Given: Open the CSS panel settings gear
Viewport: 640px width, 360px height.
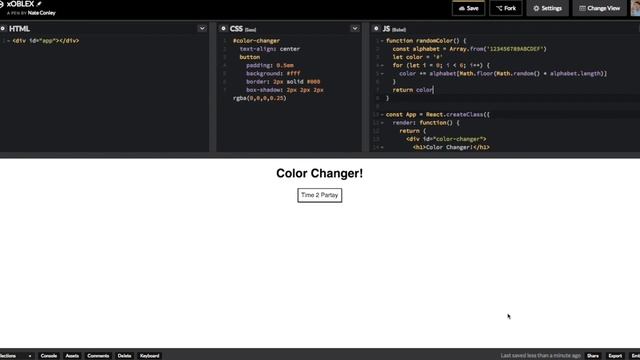Looking at the screenshot, I should (223, 29).
